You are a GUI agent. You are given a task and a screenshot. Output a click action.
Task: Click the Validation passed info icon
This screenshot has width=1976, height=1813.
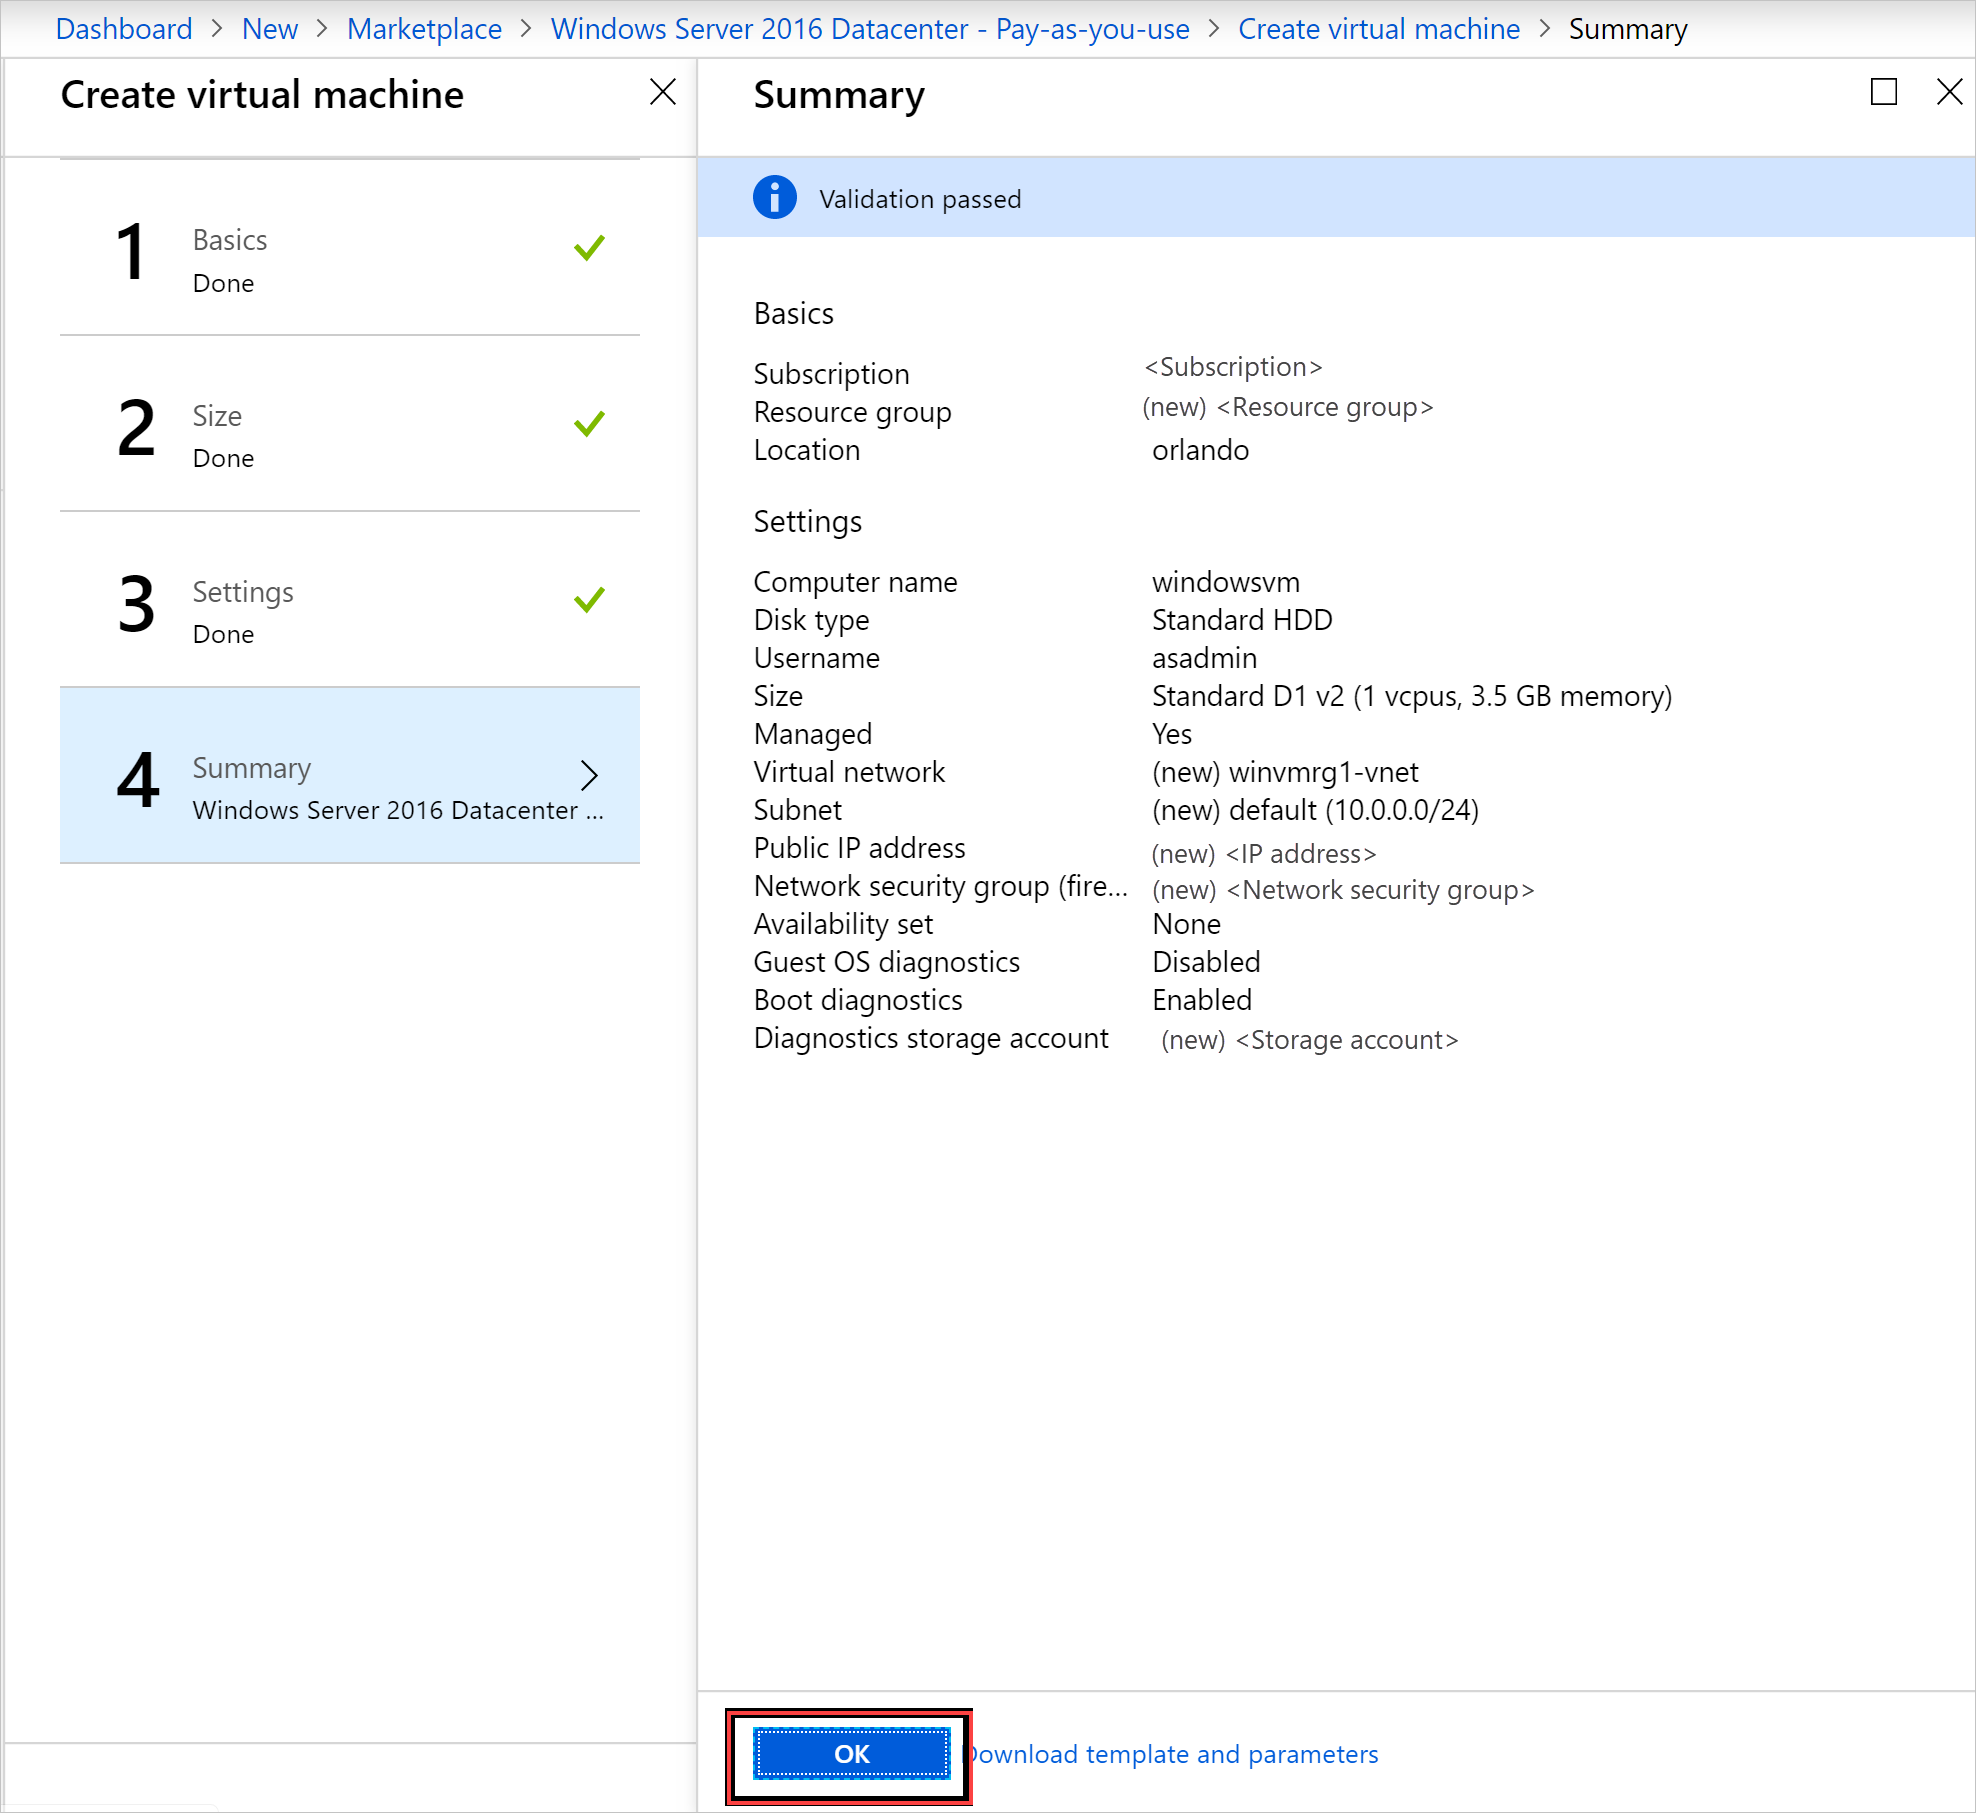pos(775,198)
